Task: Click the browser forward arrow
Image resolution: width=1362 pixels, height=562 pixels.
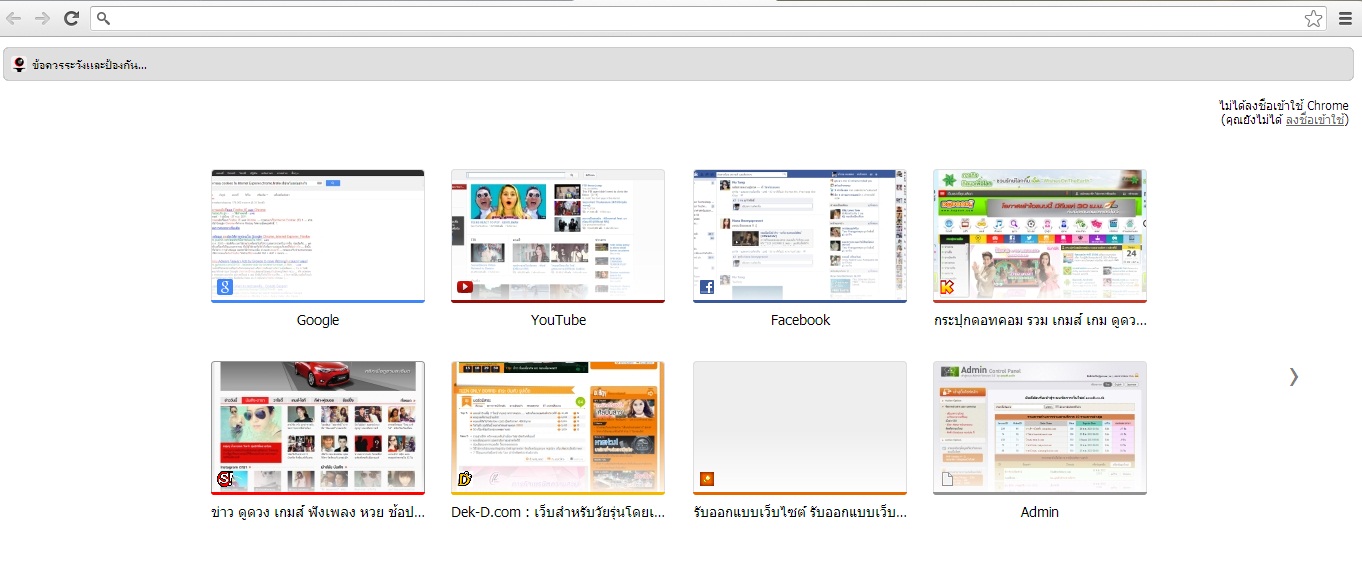Action: (x=42, y=18)
